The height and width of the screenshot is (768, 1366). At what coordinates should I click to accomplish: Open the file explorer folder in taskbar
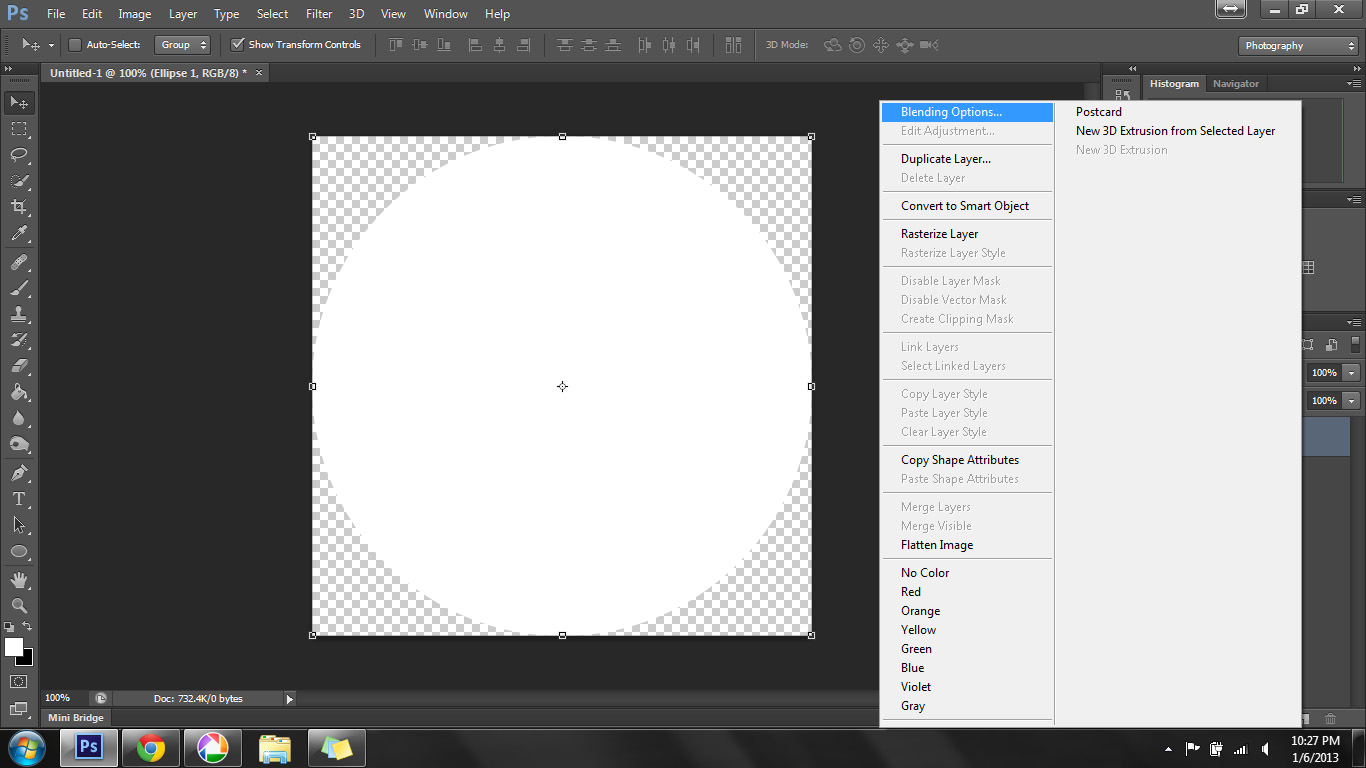[x=274, y=748]
